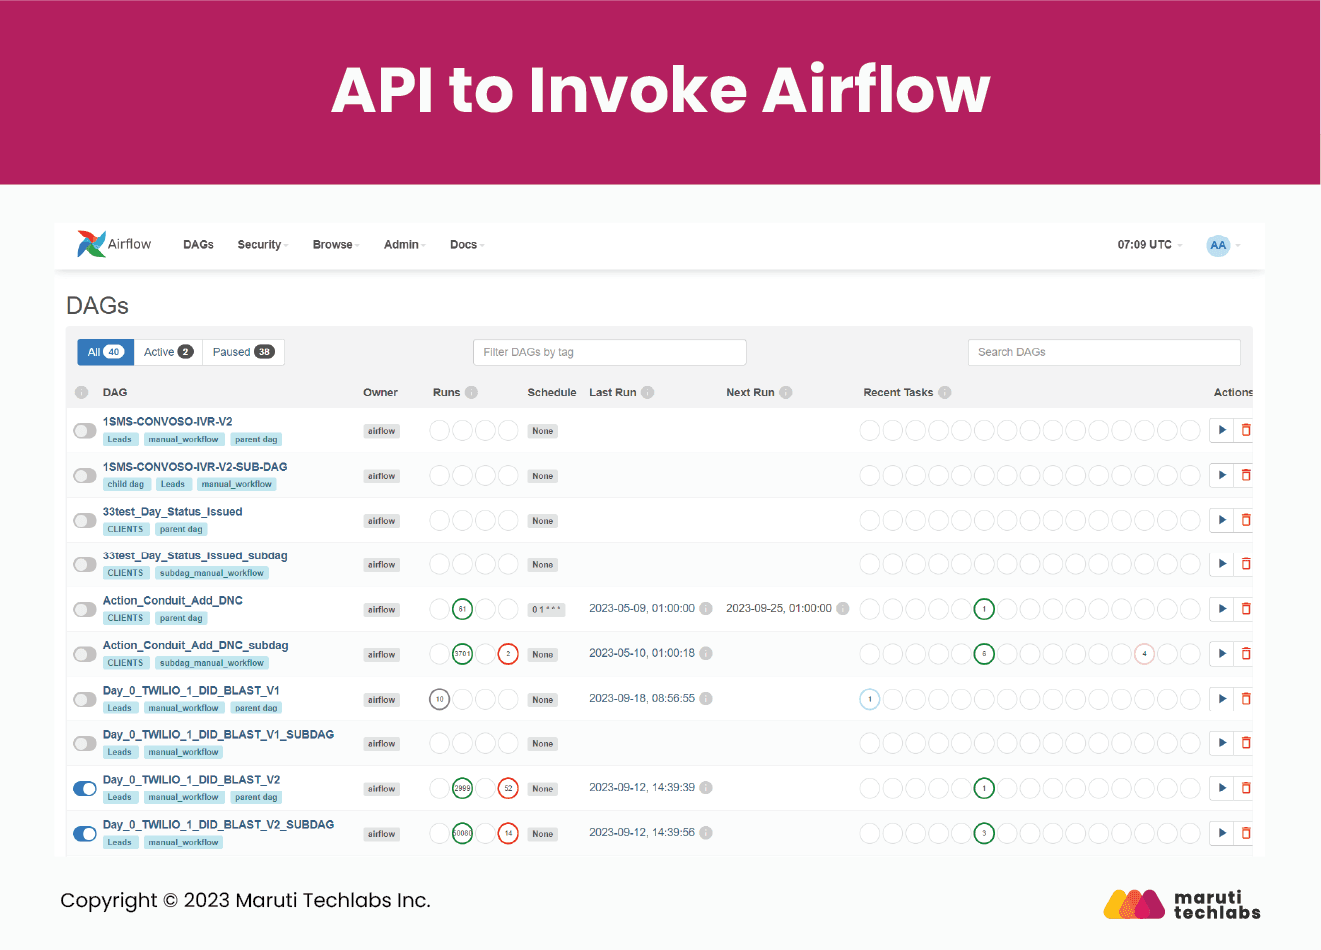
Task: Open the 07:09 UTC timezone dropdown
Action: [x=1149, y=245]
